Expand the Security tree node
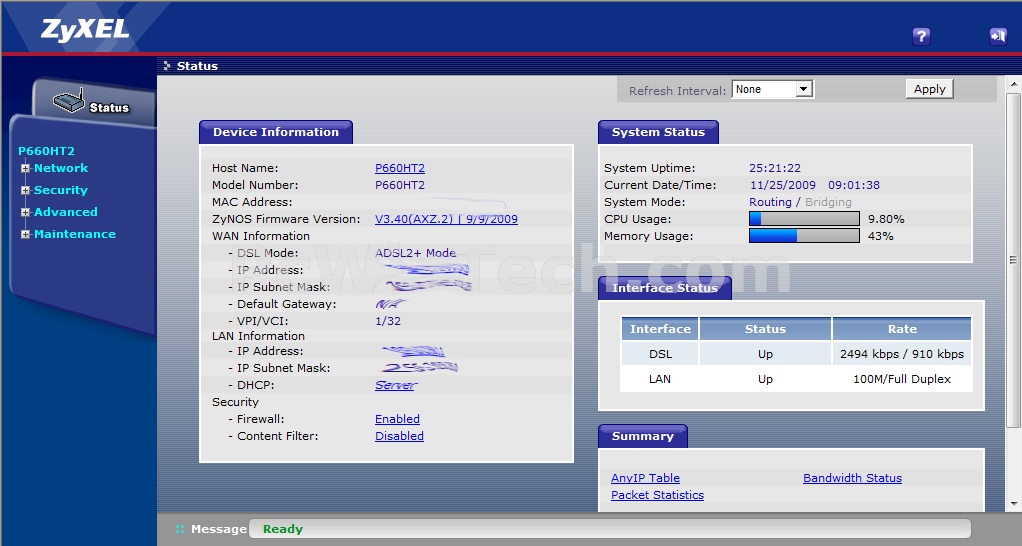Image resolution: width=1022 pixels, height=546 pixels. [25, 190]
